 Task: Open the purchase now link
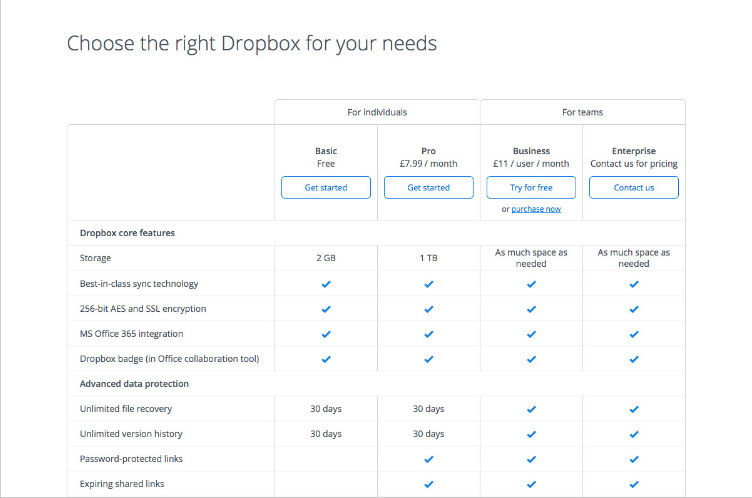[536, 209]
